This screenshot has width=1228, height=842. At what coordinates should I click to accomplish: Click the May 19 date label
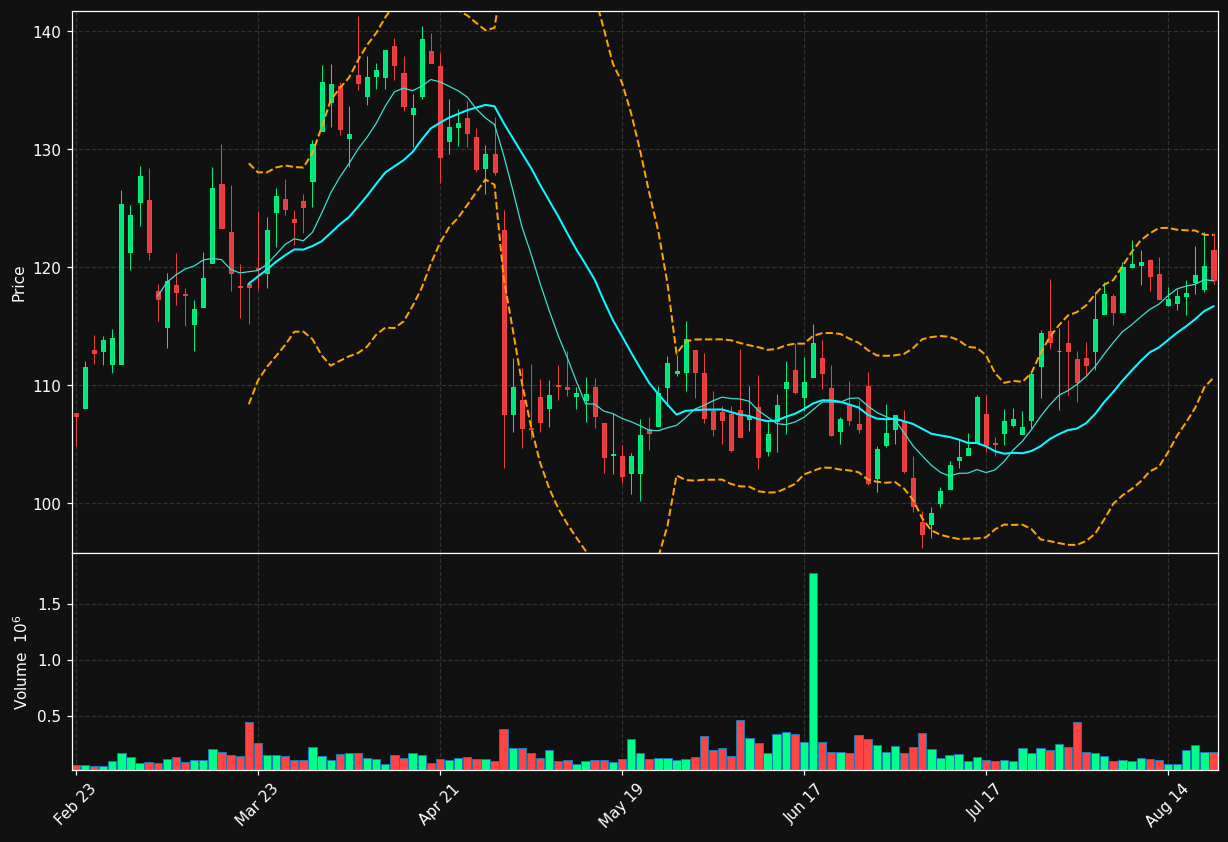coord(623,805)
